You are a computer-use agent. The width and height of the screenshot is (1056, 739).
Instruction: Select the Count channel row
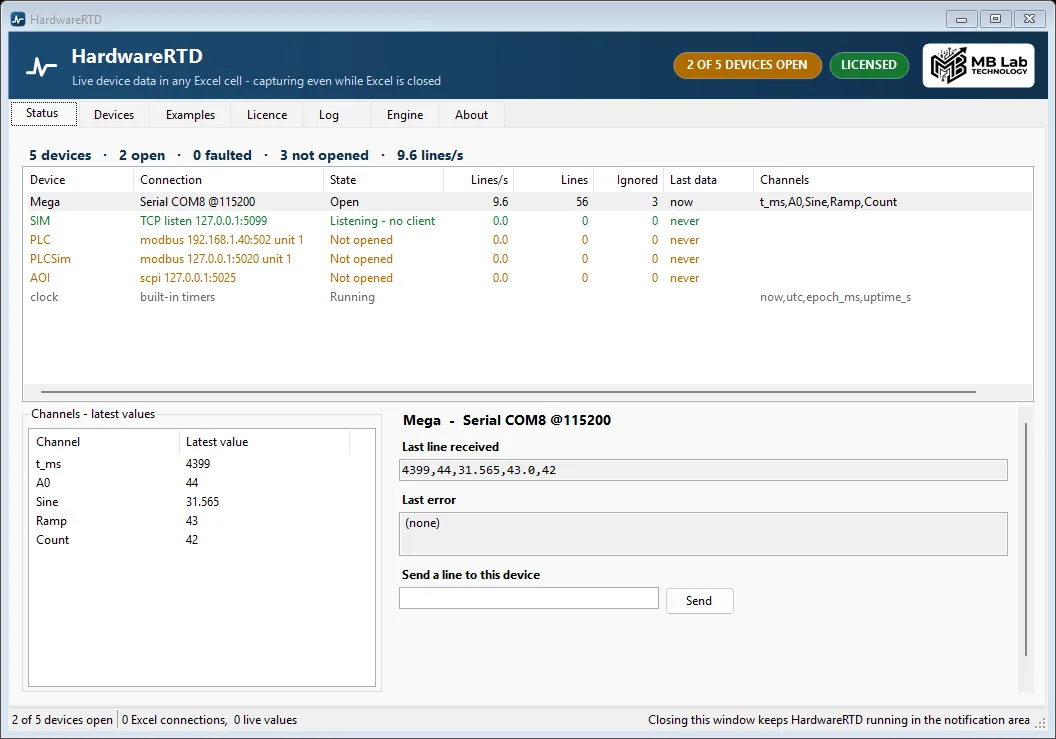point(201,540)
